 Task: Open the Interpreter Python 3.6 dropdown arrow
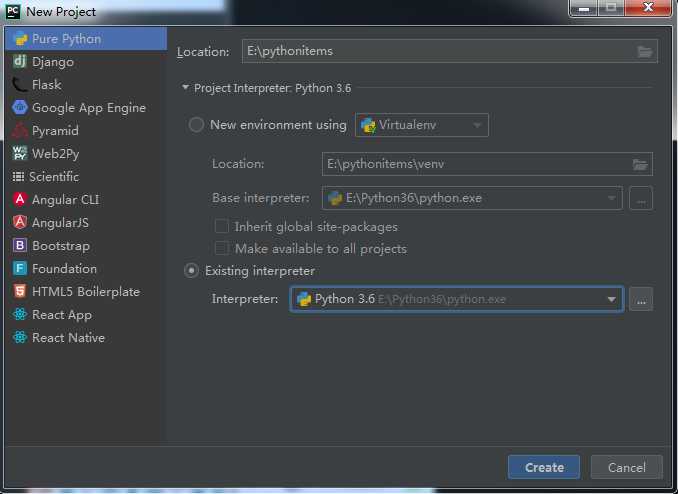point(611,299)
